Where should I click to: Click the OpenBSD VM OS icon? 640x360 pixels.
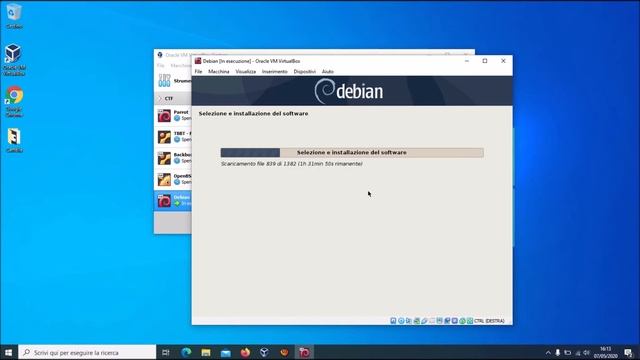[x=164, y=180]
